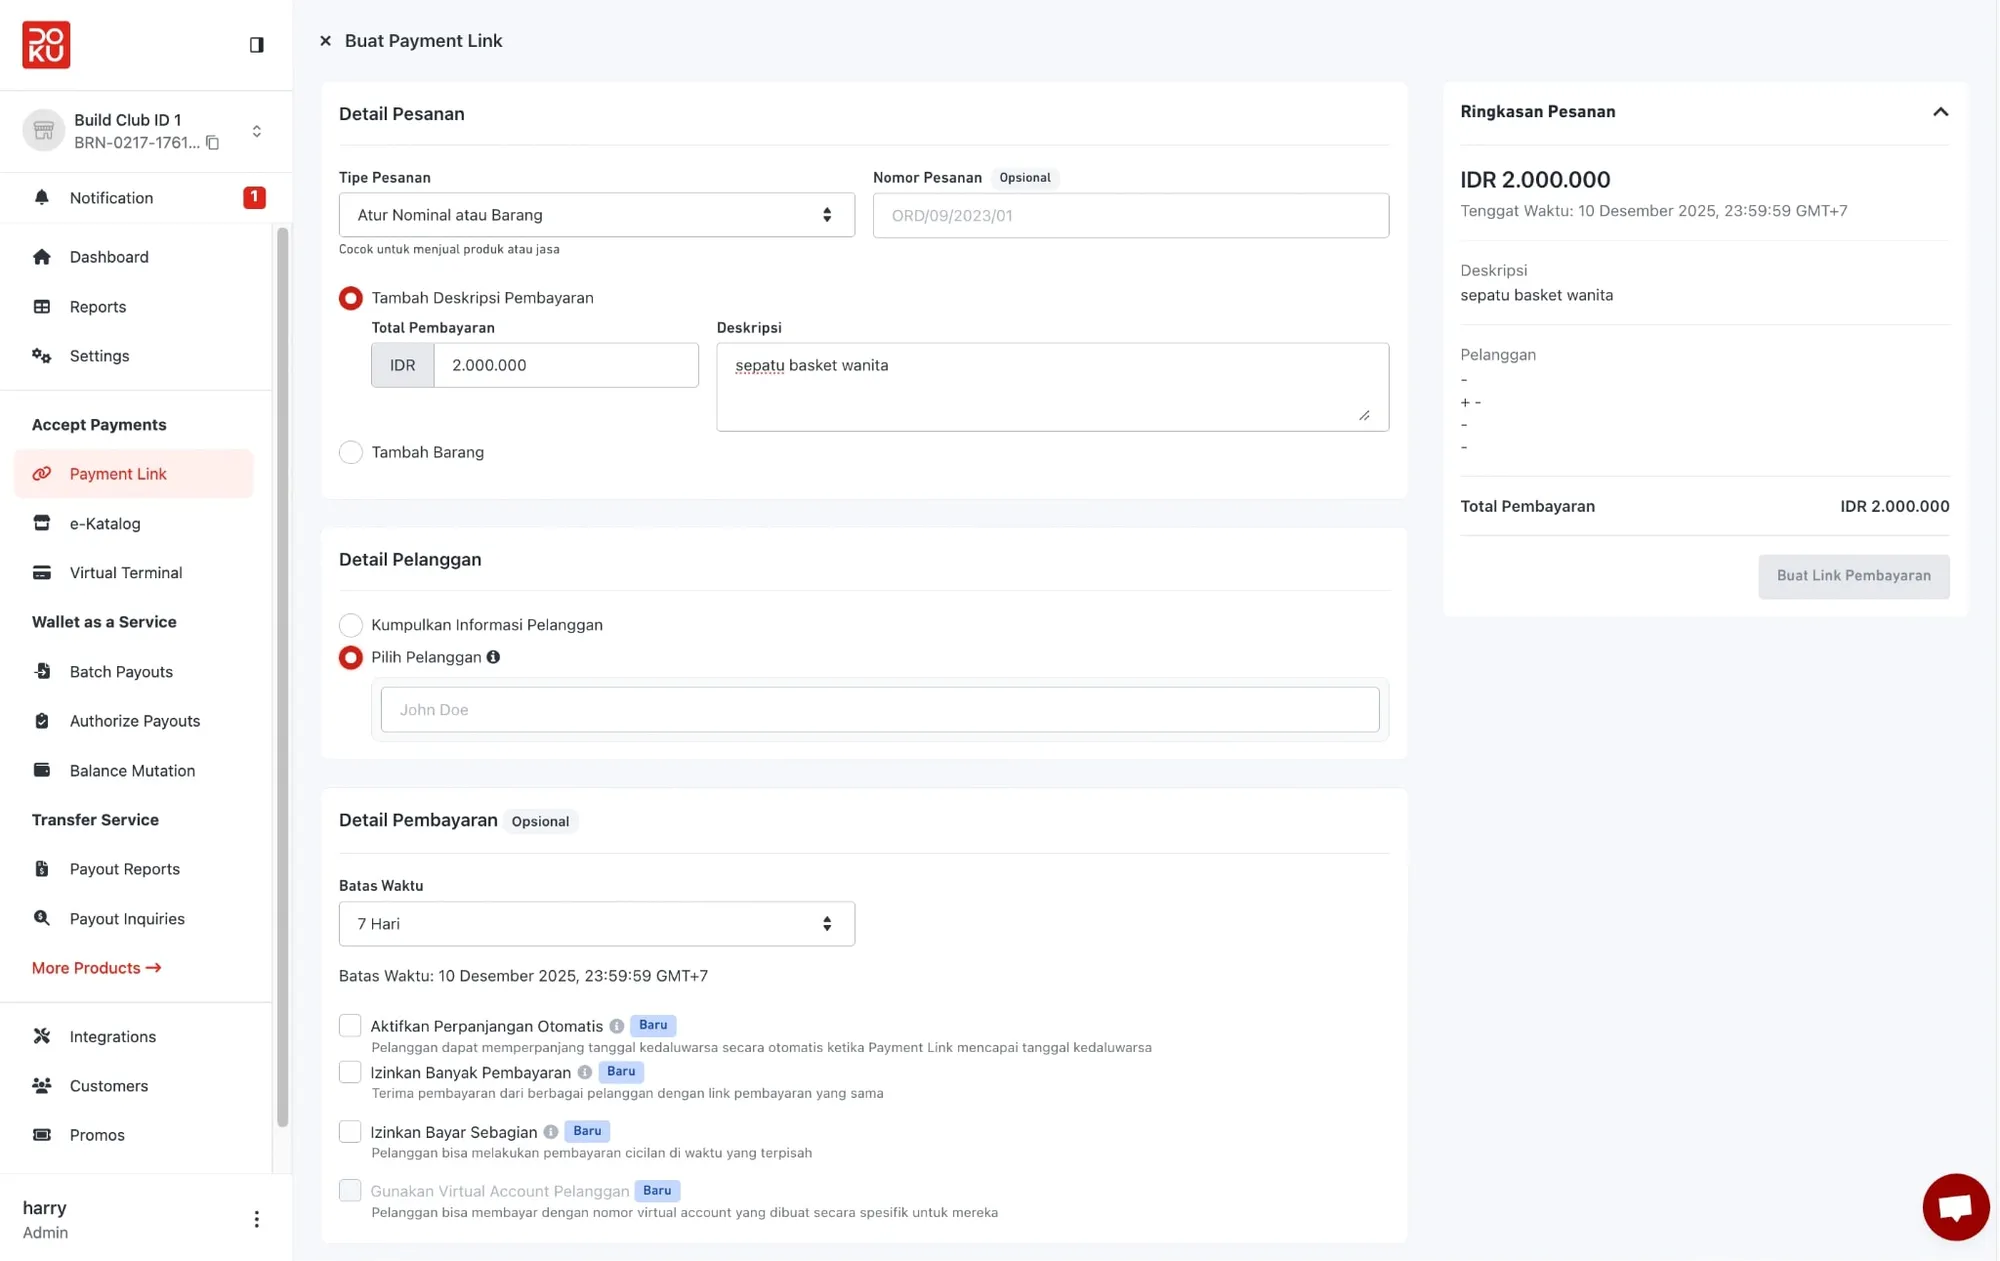This screenshot has width=2000, height=1261.
Task: Copy the BRN business ID
Action: click(213, 143)
